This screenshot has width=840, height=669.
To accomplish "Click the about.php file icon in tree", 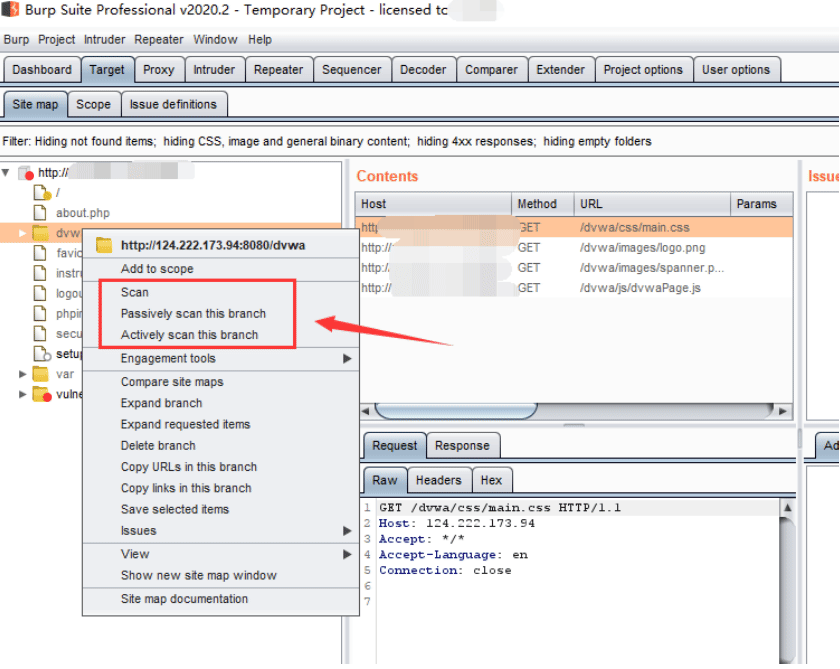I will [40, 213].
